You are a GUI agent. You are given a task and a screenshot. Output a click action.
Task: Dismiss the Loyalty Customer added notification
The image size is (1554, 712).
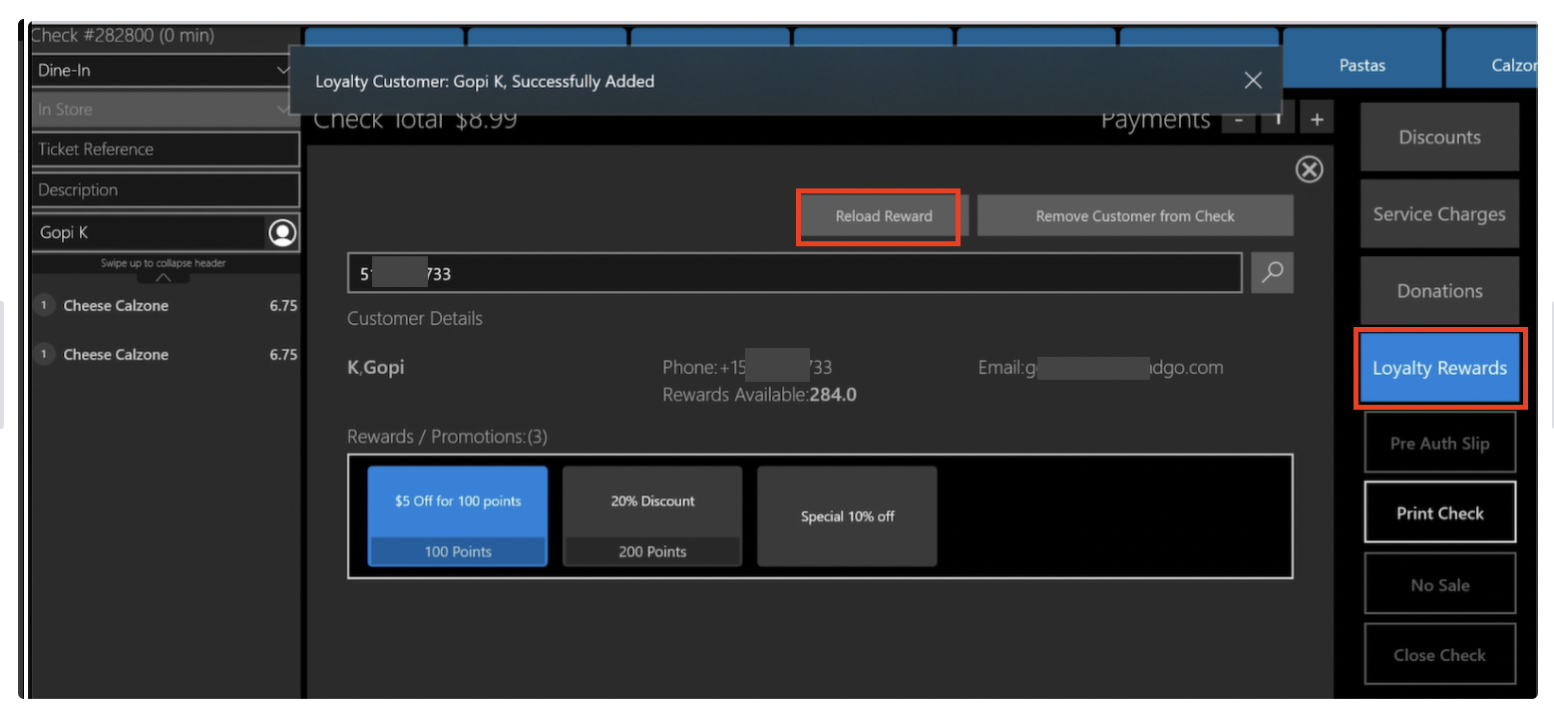click(1253, 81)
